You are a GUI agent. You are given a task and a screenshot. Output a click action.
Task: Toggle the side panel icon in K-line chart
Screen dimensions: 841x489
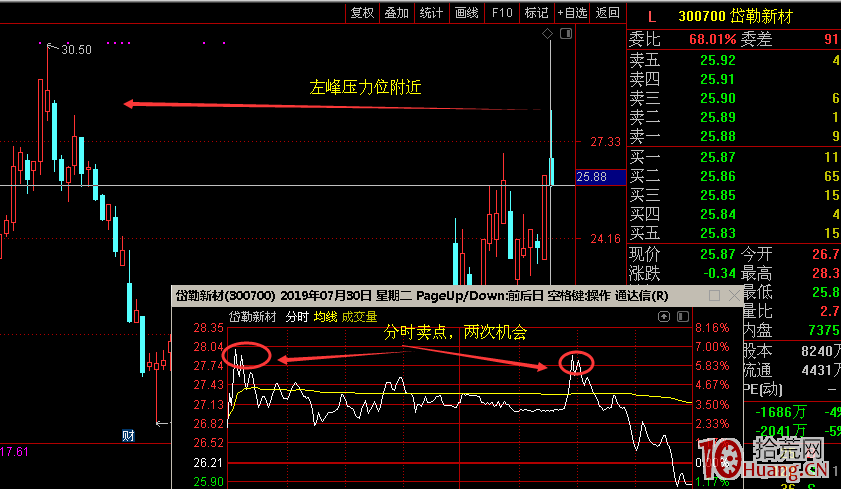pyautogui.click(x=566, y=34)
